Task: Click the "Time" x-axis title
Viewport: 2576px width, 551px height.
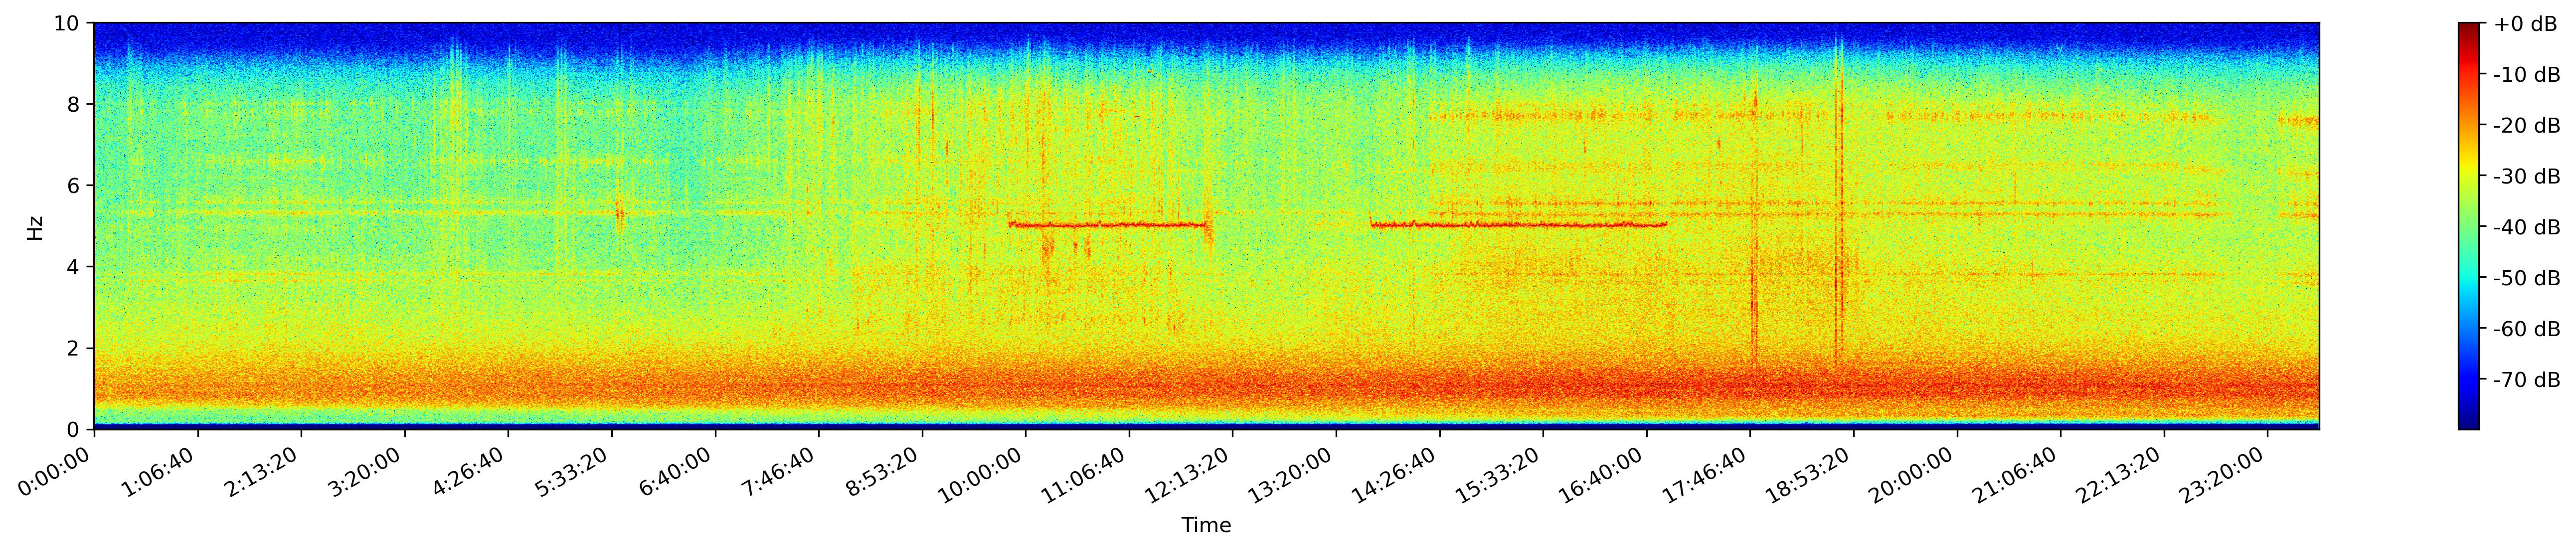Action: pyautogui.click(x=1206, y=526)
